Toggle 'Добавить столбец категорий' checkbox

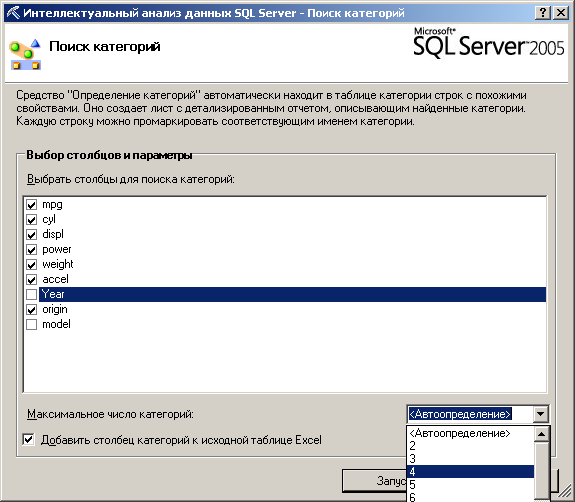(29, 439)
